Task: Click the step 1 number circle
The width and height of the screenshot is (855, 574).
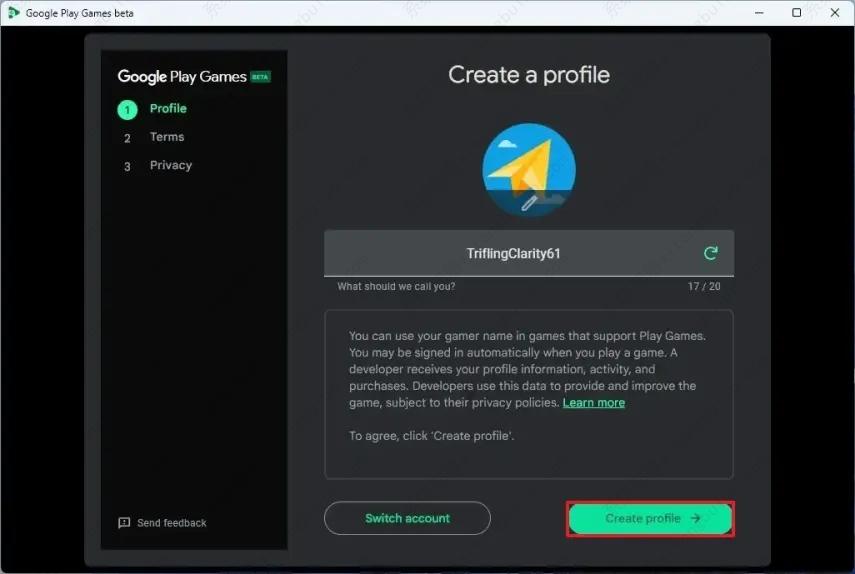Action: point(127,110)
